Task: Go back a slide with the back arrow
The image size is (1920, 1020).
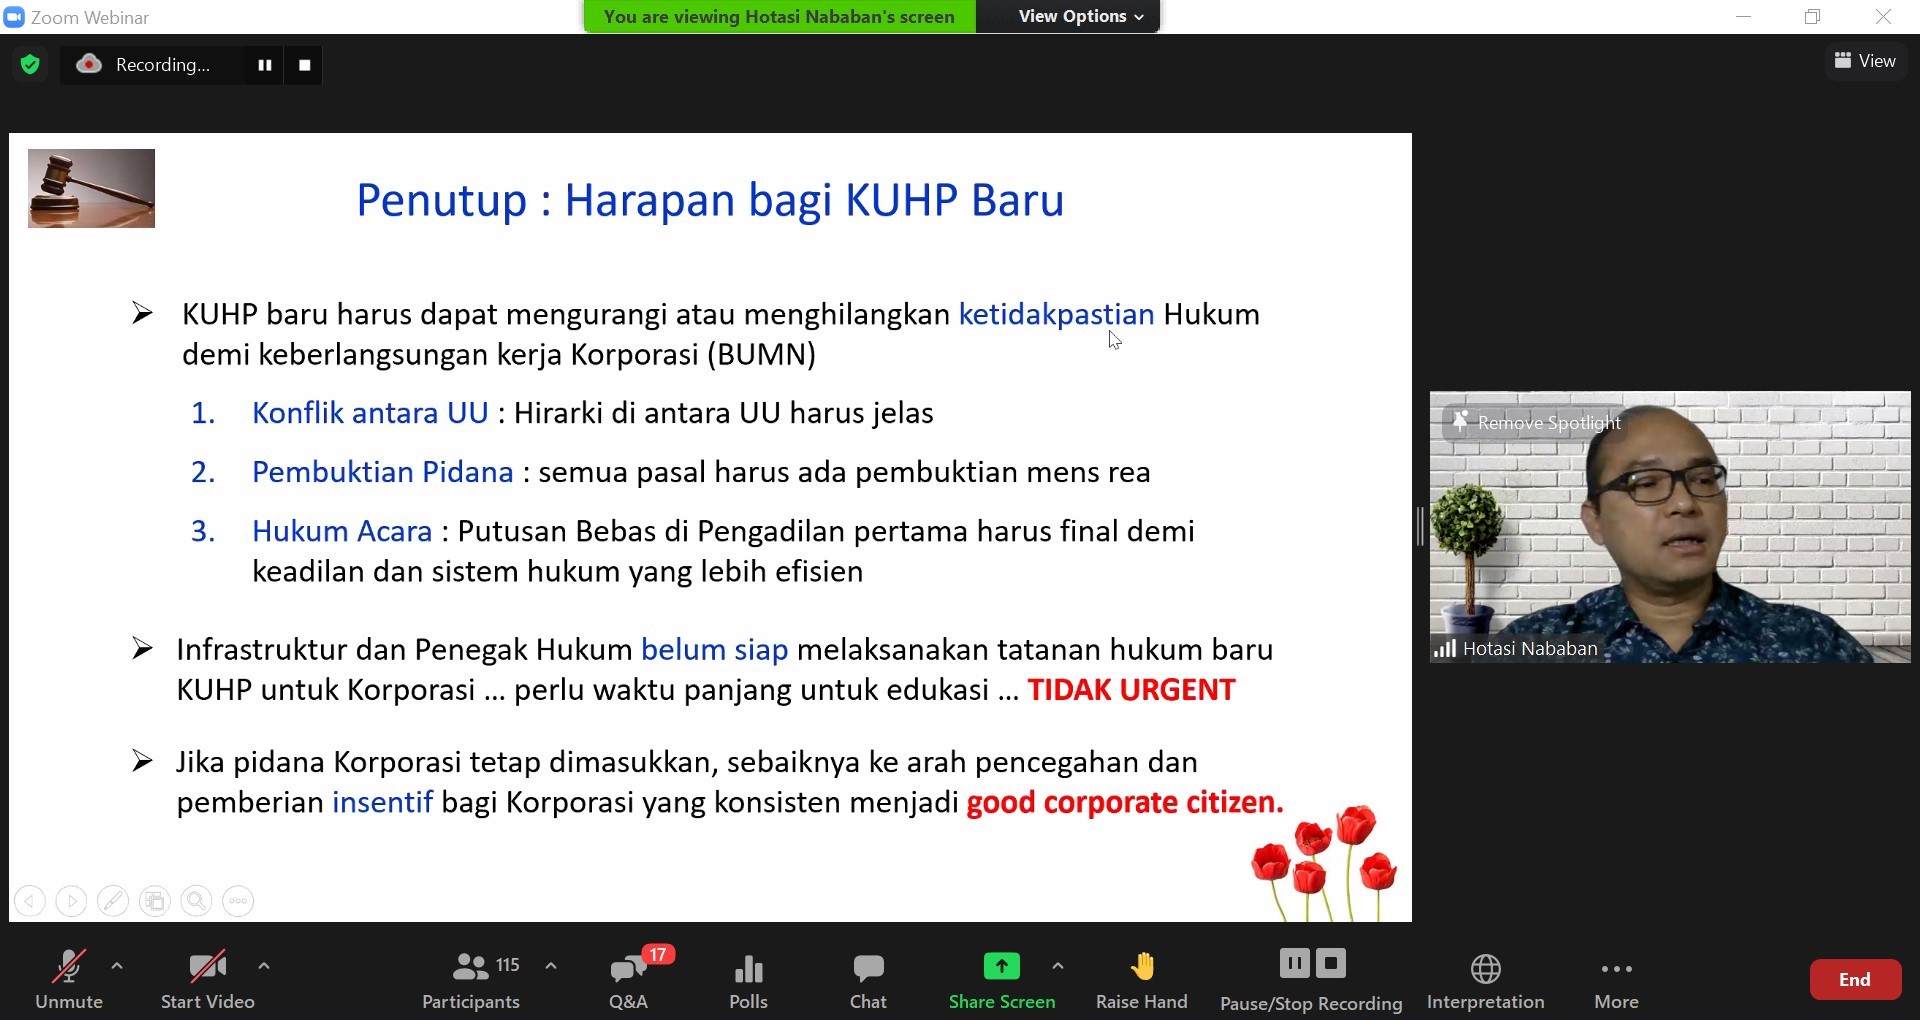Action: 30,900
